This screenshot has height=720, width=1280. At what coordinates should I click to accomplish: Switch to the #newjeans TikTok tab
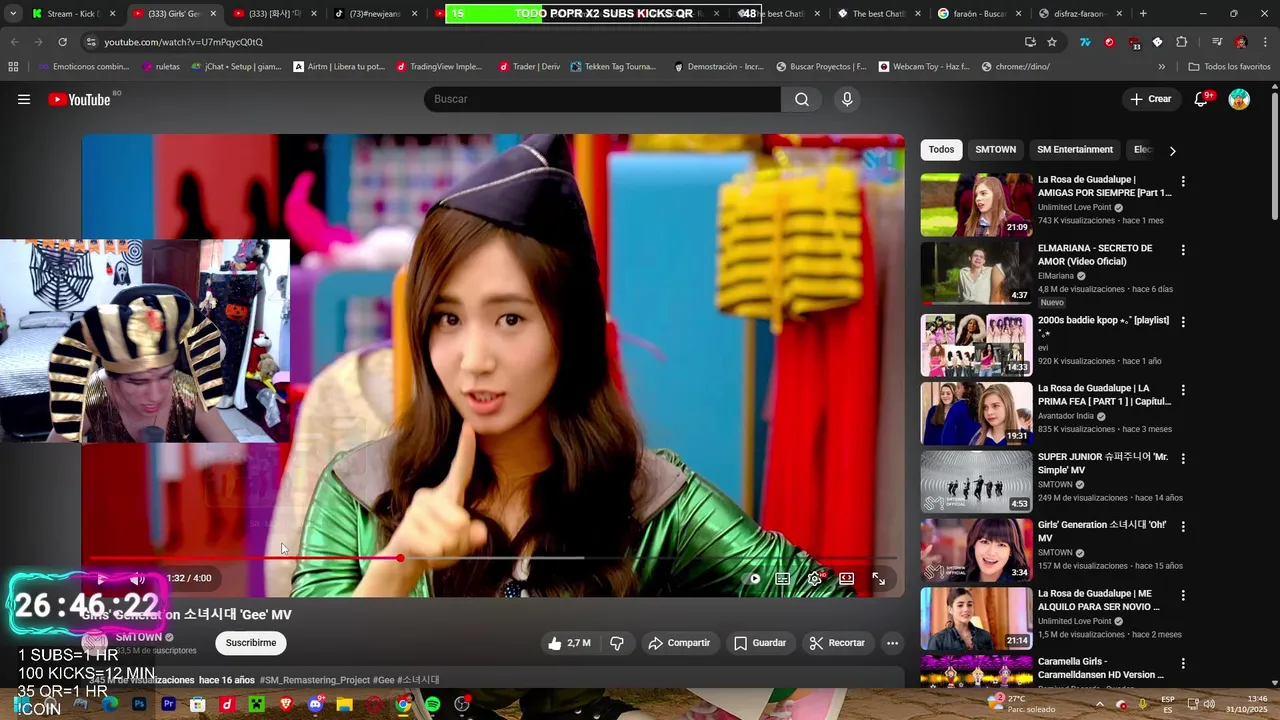click(375, 14)
